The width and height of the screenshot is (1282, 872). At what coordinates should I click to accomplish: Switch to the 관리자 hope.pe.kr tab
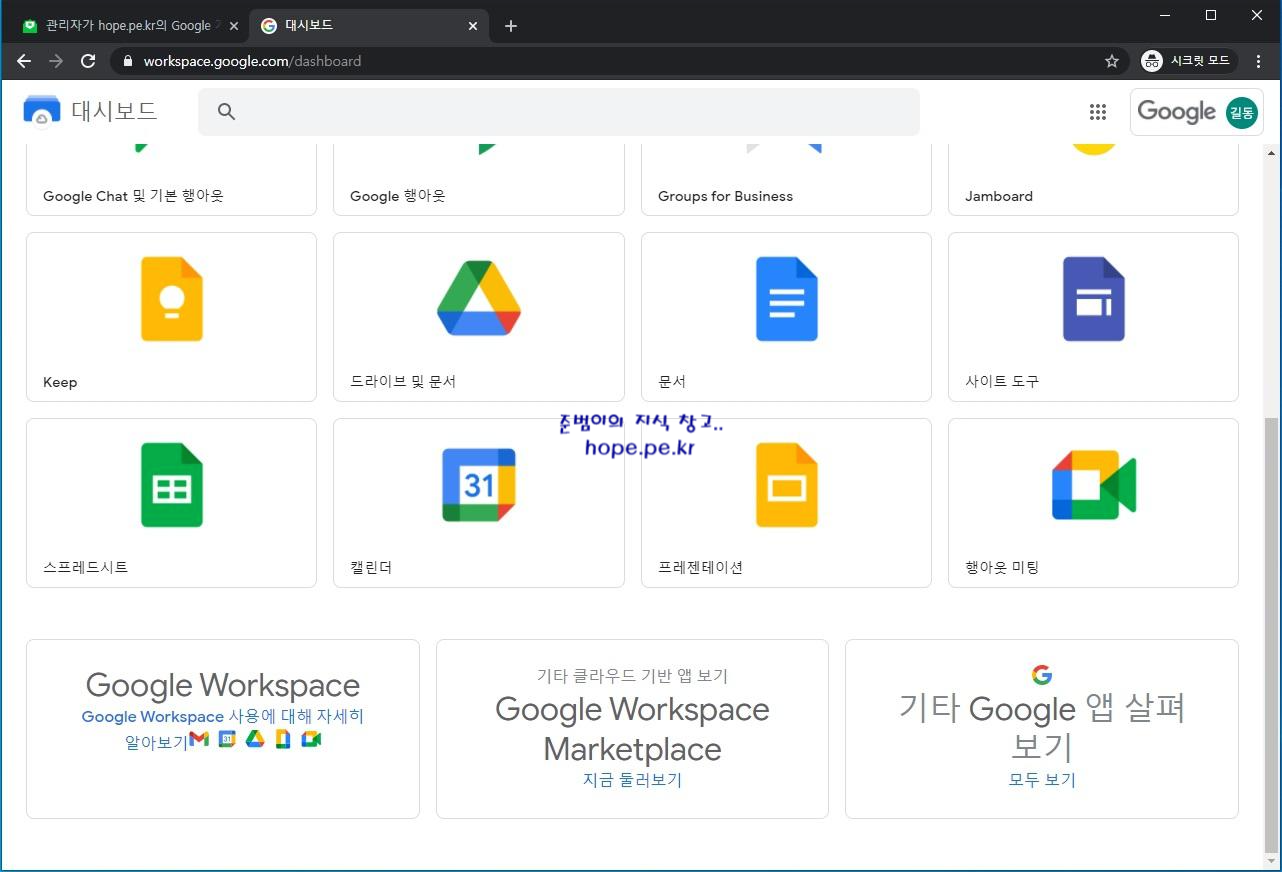click(128, 26)
